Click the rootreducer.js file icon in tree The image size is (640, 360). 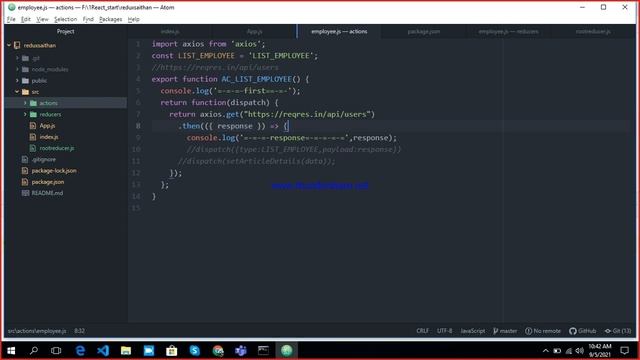33,148
